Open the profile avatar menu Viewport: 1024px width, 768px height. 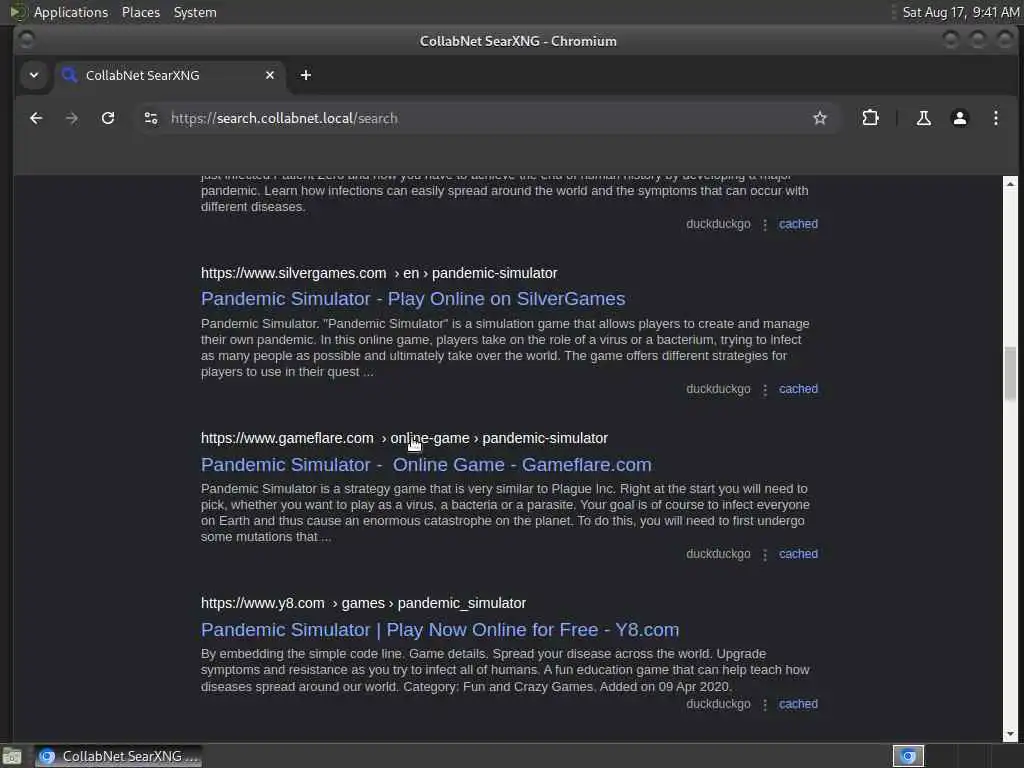pyautogui.click(x=959, y=118)
